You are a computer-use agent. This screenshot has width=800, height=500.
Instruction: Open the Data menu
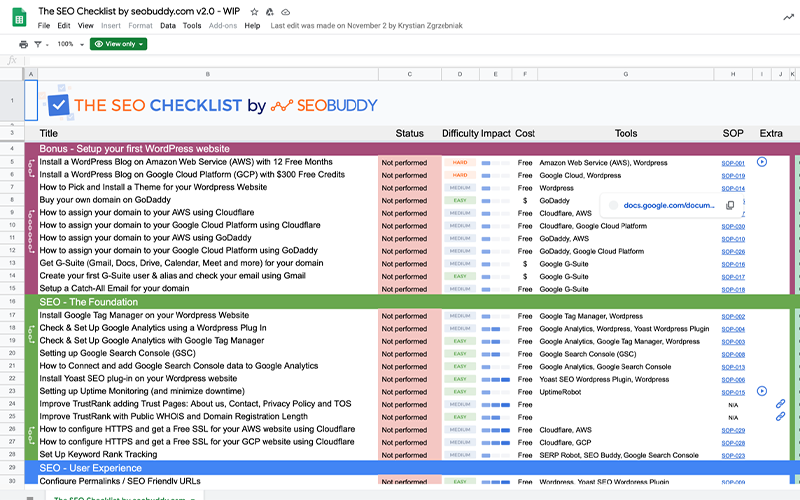[x=168, y=26]
